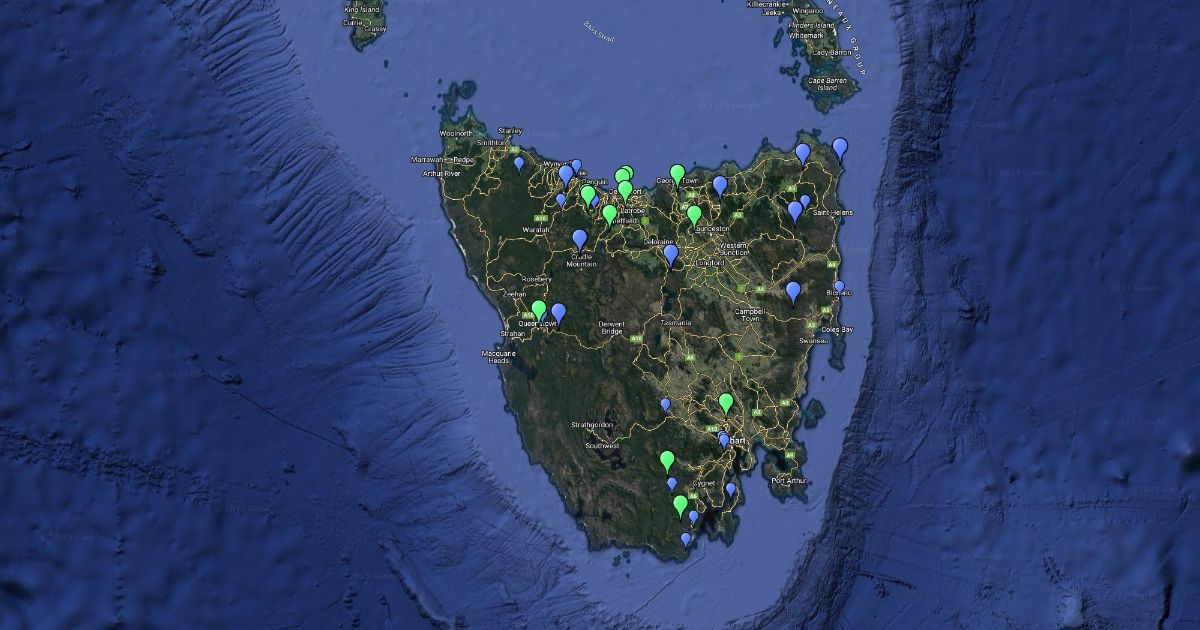Viewport: 1200px width, 630px height.
Task: Click the blue pin above Cradle Mountain label
Action: [579, 239]
